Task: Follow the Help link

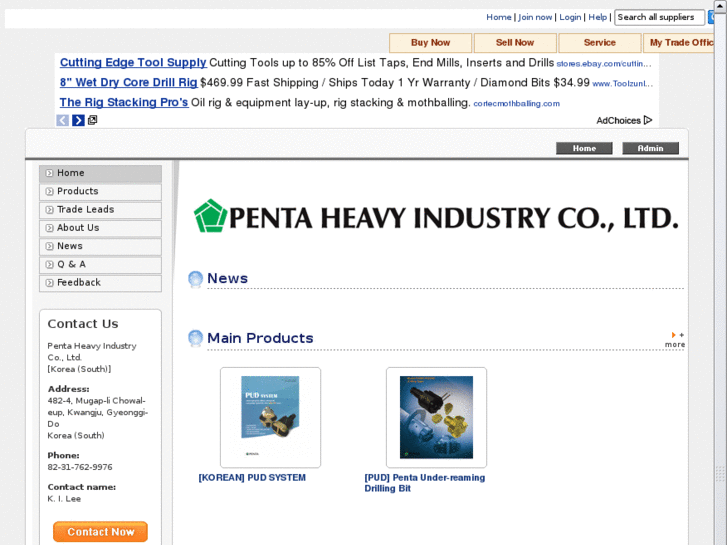Action: [597, 17]
